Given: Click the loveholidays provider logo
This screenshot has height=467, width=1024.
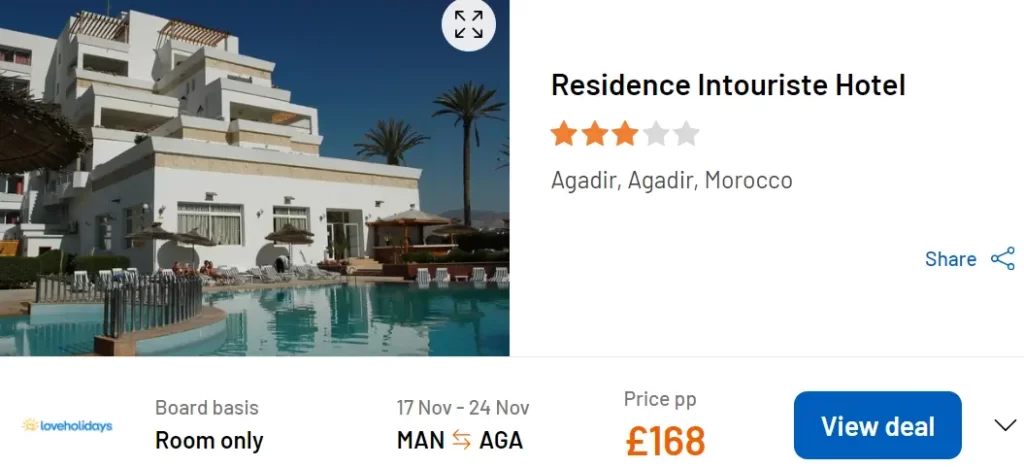Looking at the screenshot, I should [67, 425].
